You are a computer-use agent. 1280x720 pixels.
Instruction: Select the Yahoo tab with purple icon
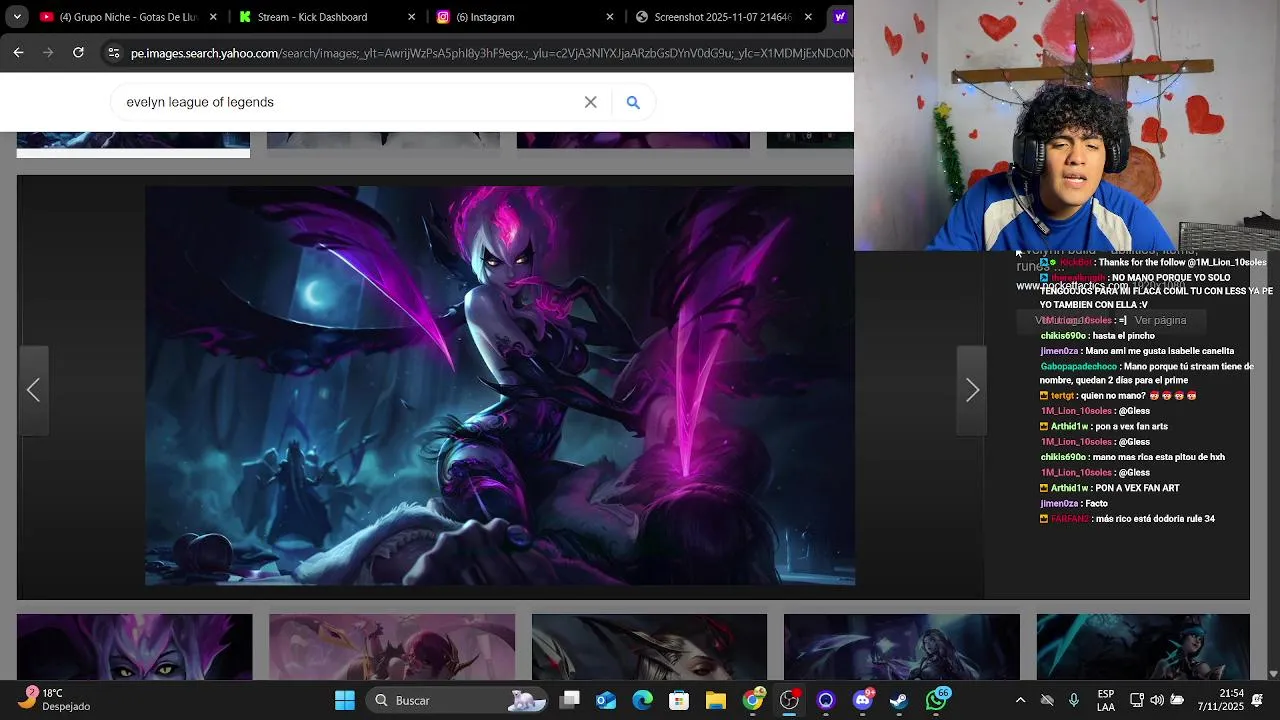(841, 17)
